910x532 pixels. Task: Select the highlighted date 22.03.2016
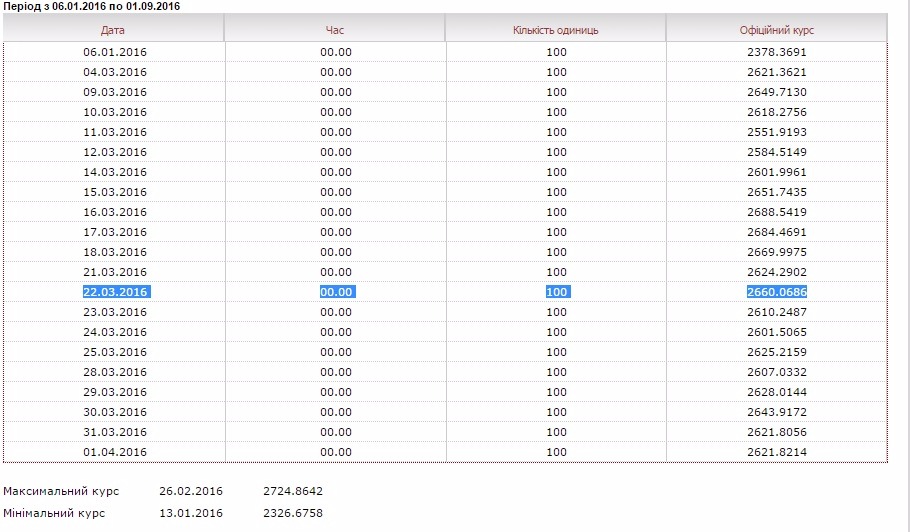(115, 292)
